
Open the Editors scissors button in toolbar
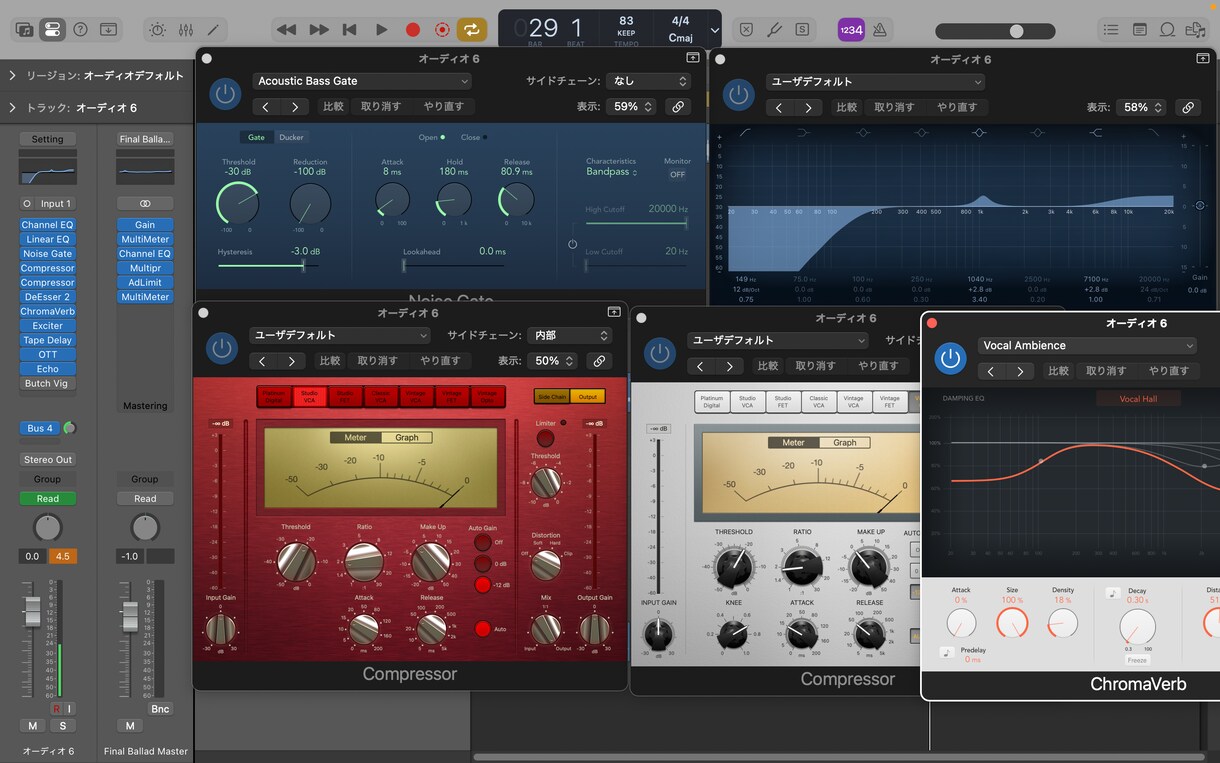(213, 30)
